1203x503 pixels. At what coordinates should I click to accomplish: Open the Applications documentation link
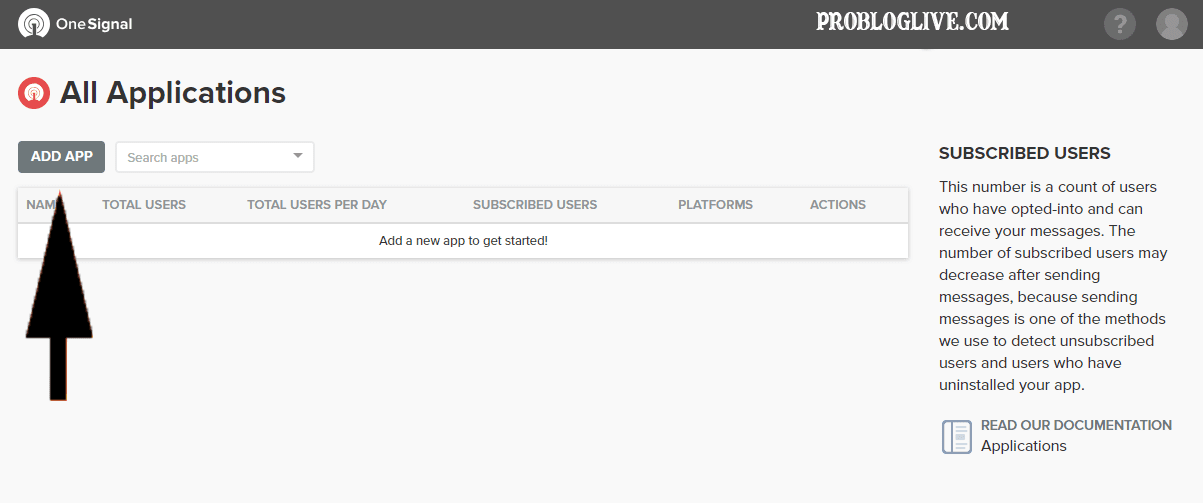tap(1024, 446)
